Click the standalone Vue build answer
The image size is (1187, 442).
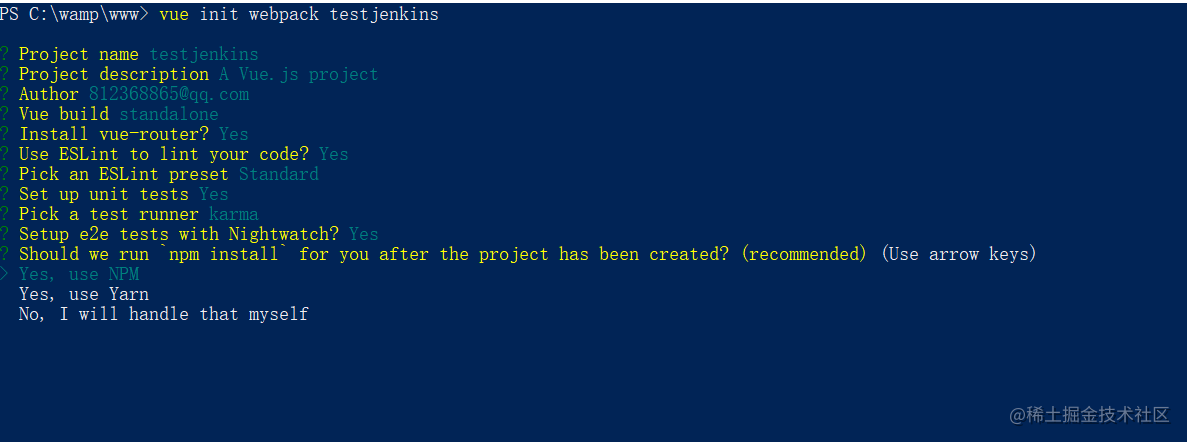(x=169, y=114)
